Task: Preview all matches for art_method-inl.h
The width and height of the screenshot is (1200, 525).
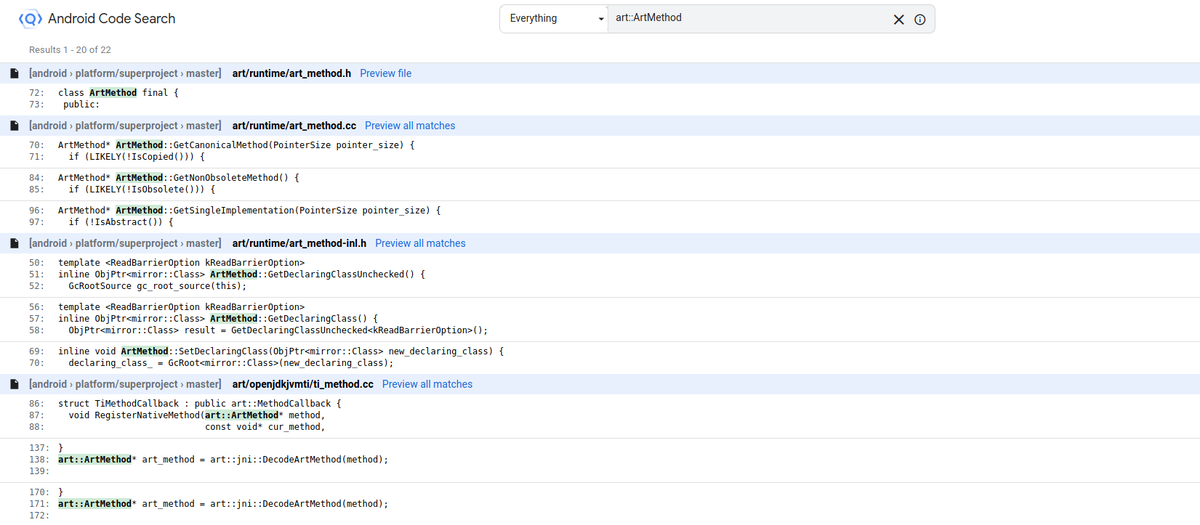Action: (420, 243)
